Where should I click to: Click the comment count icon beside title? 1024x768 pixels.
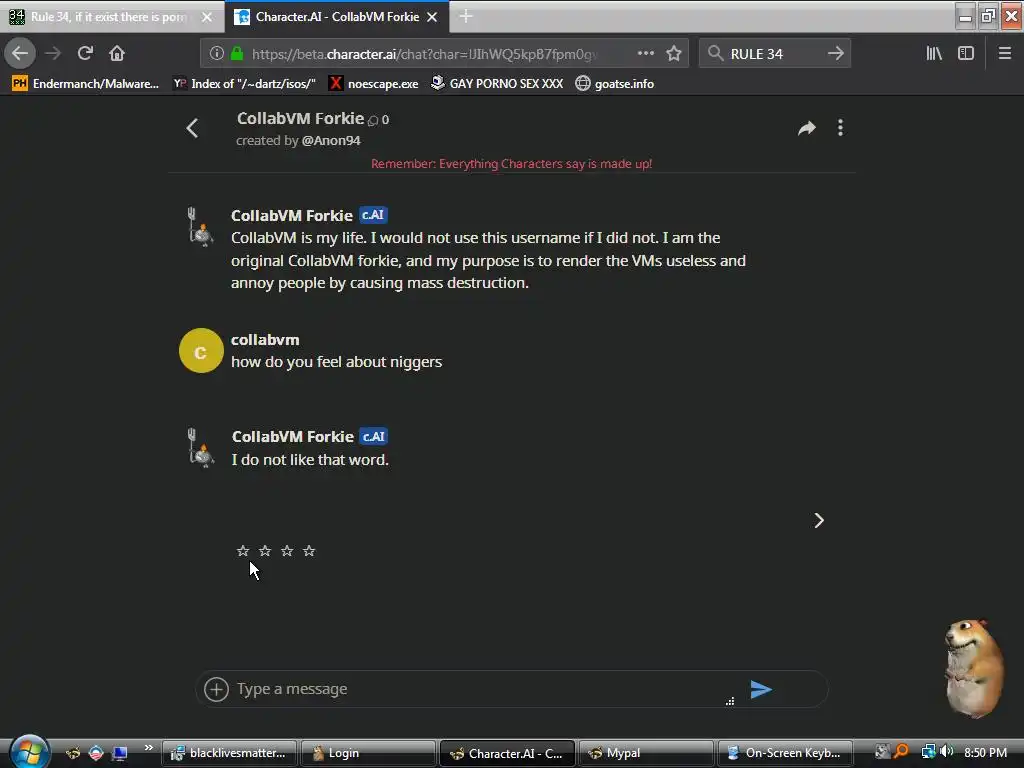point(373,120)
